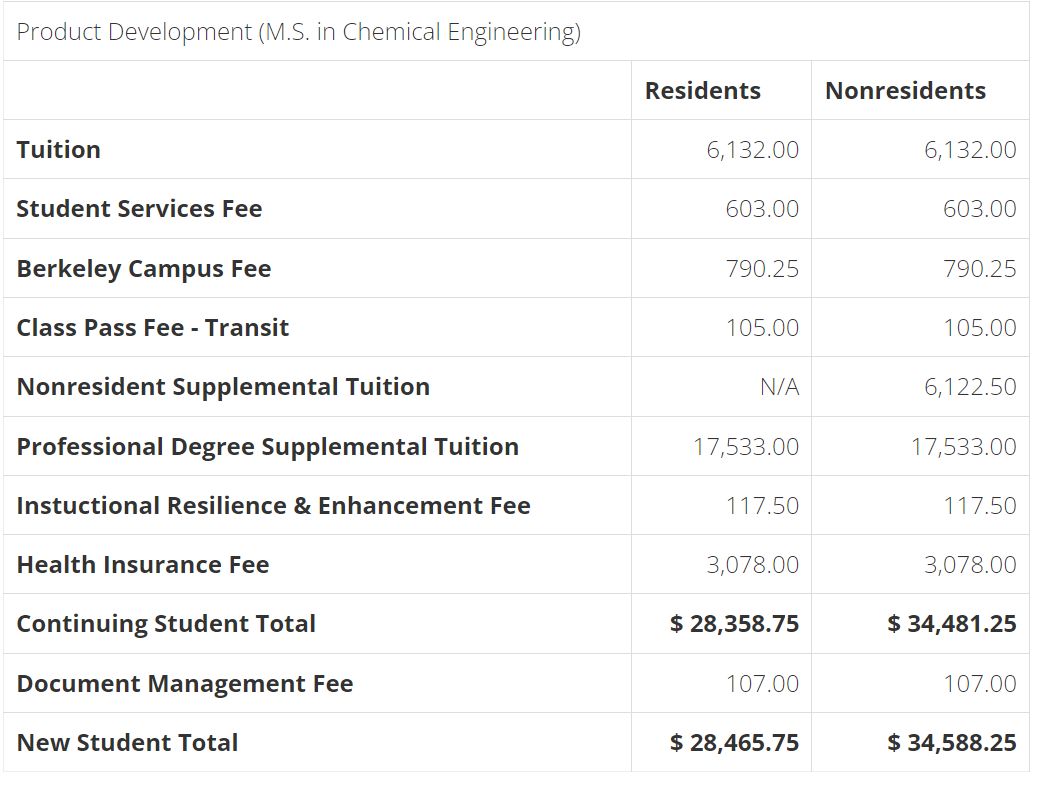Click Nonresident Supplemental Tuition label
1043x786 pixels.
pos(223,387)
